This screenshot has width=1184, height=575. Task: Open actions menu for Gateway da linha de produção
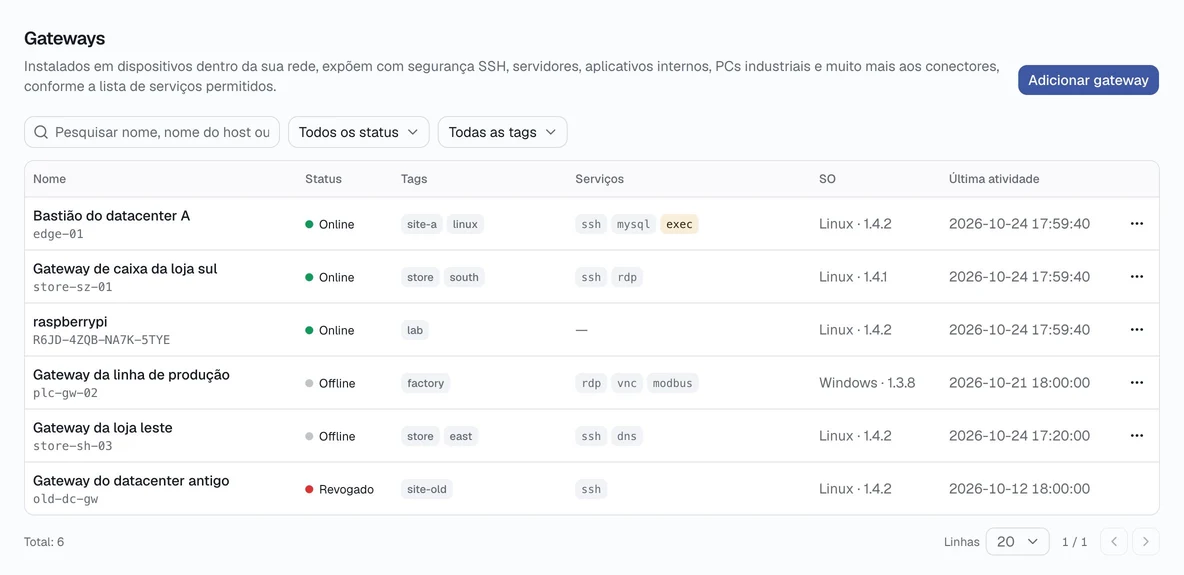(1136, 382)
